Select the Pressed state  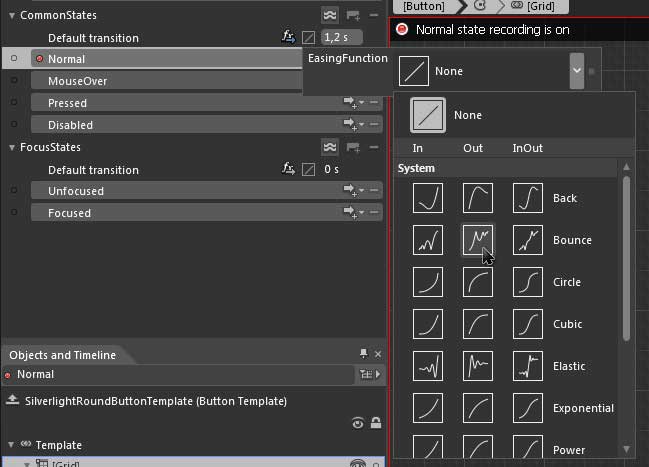pos(207,103)
